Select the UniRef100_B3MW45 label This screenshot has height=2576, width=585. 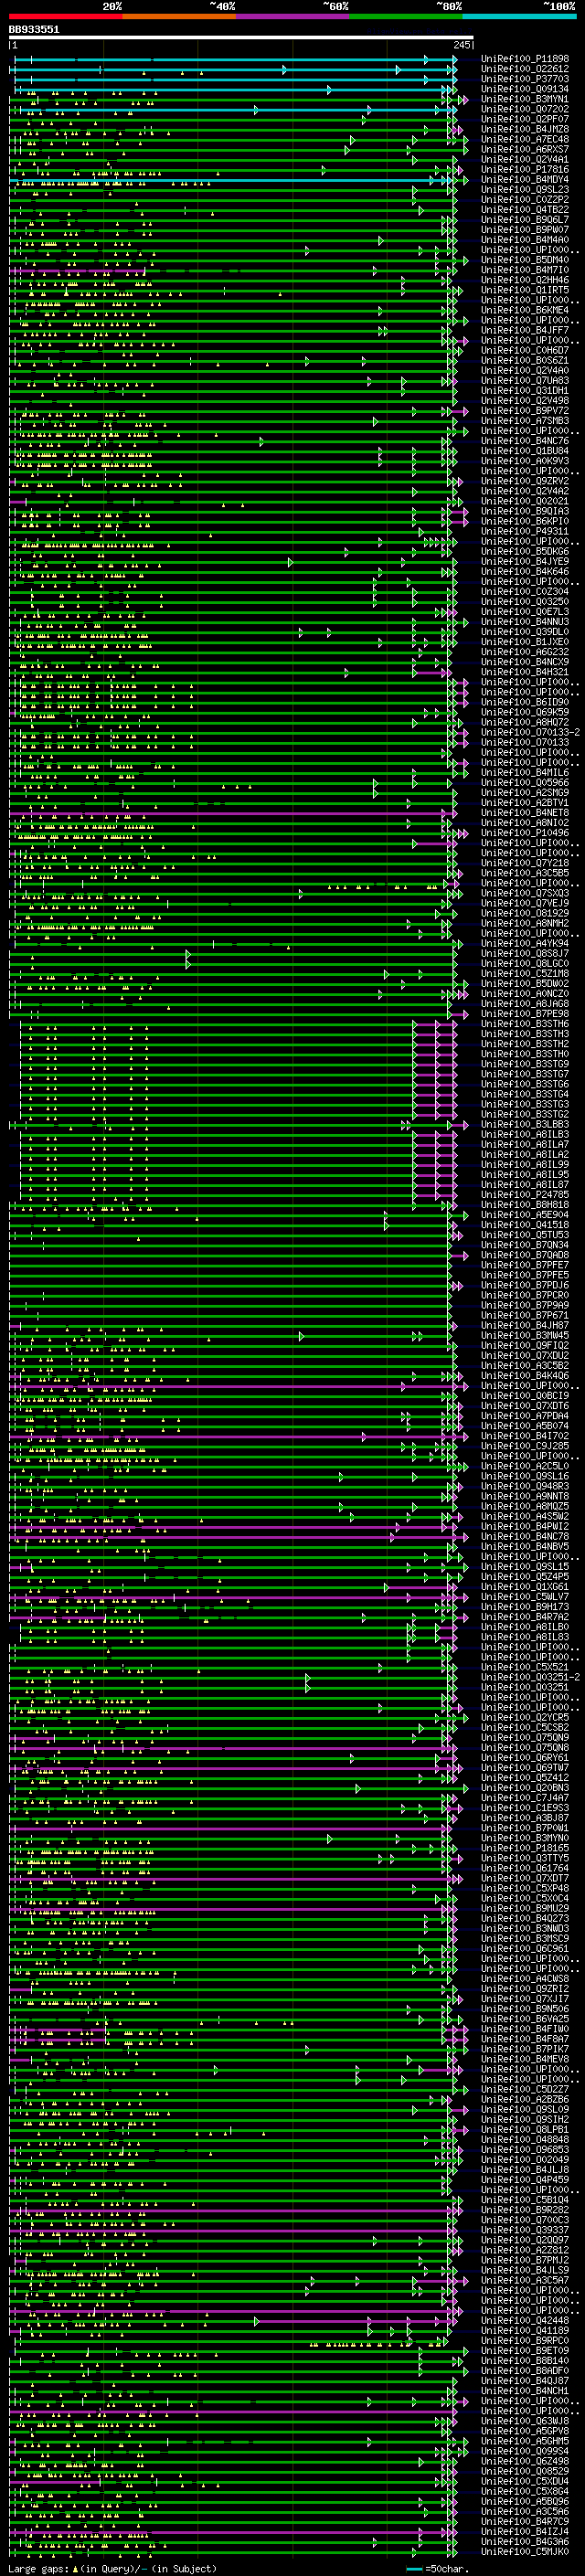(525, 1336)
